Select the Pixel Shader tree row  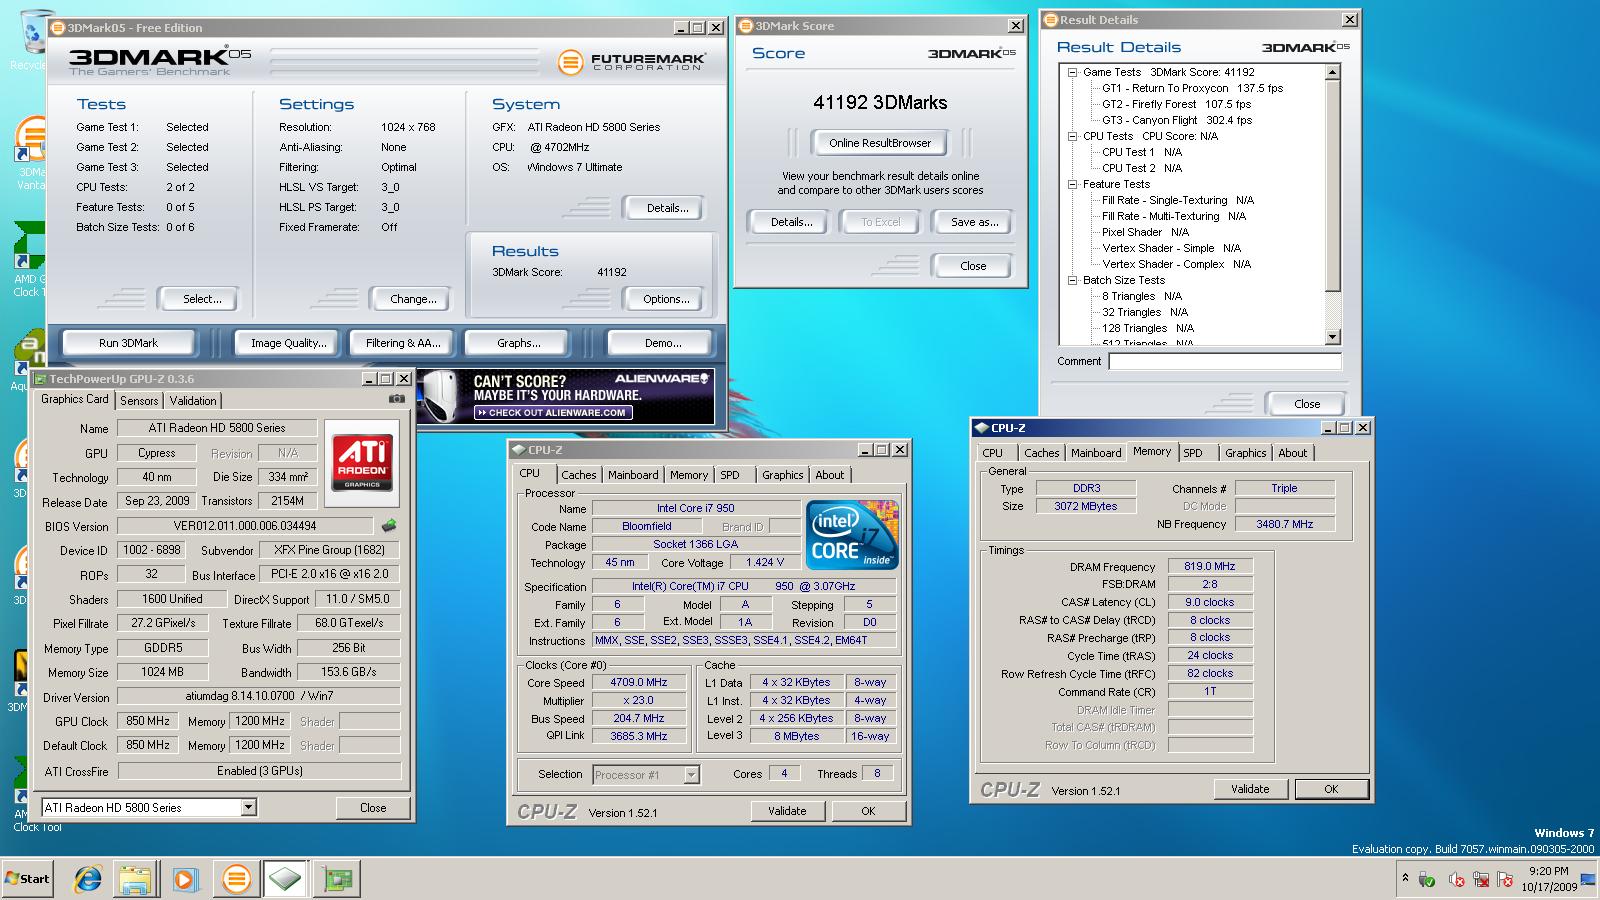[x=1145, y=232]
